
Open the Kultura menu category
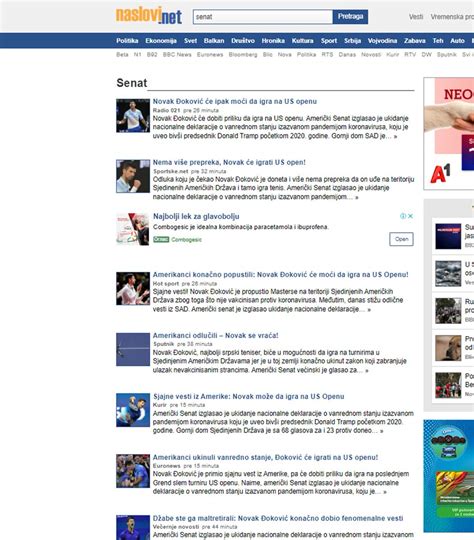pyautogui.click(x=302, y=41)
